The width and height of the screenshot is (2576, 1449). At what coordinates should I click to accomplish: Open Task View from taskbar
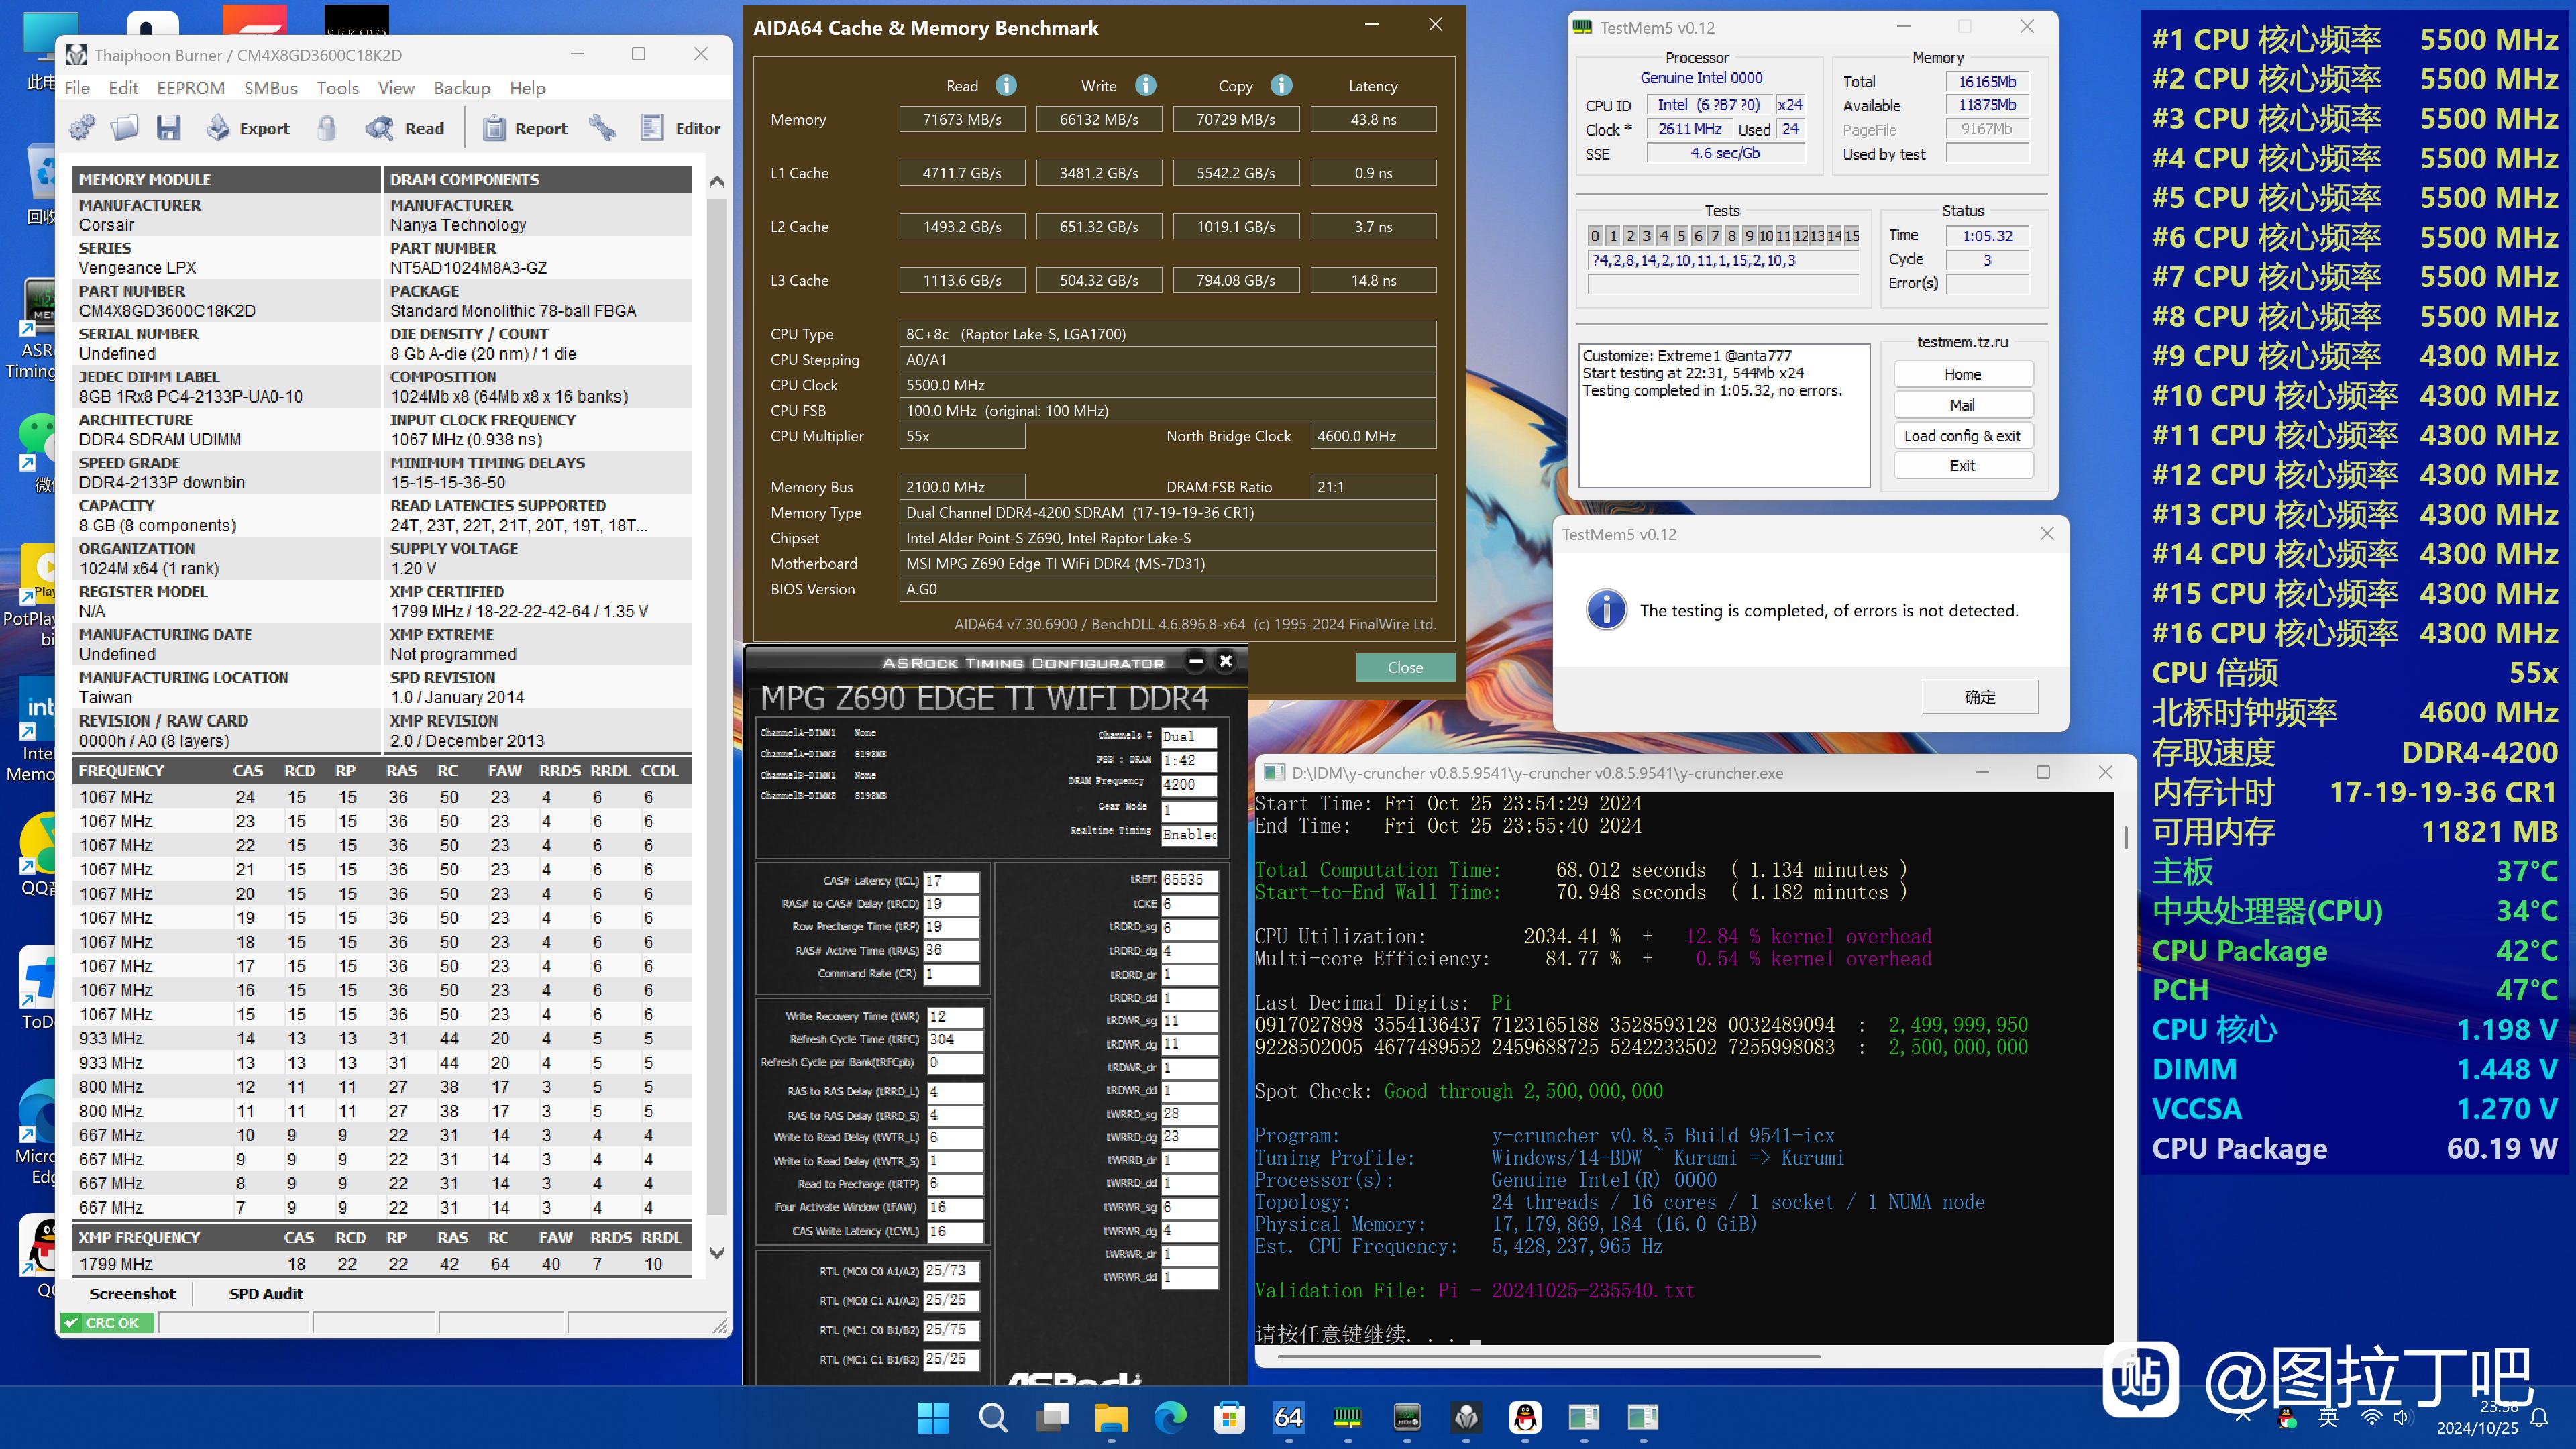[x=1052, y=1417]
